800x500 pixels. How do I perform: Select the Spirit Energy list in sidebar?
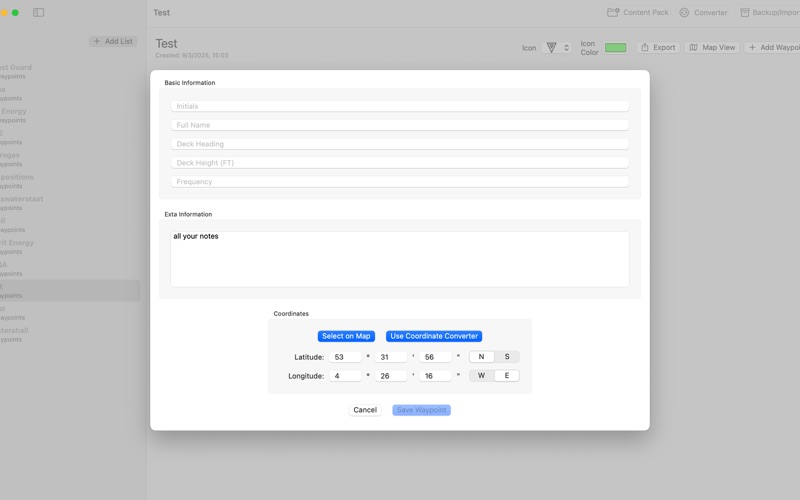click(x=70, y=247)
